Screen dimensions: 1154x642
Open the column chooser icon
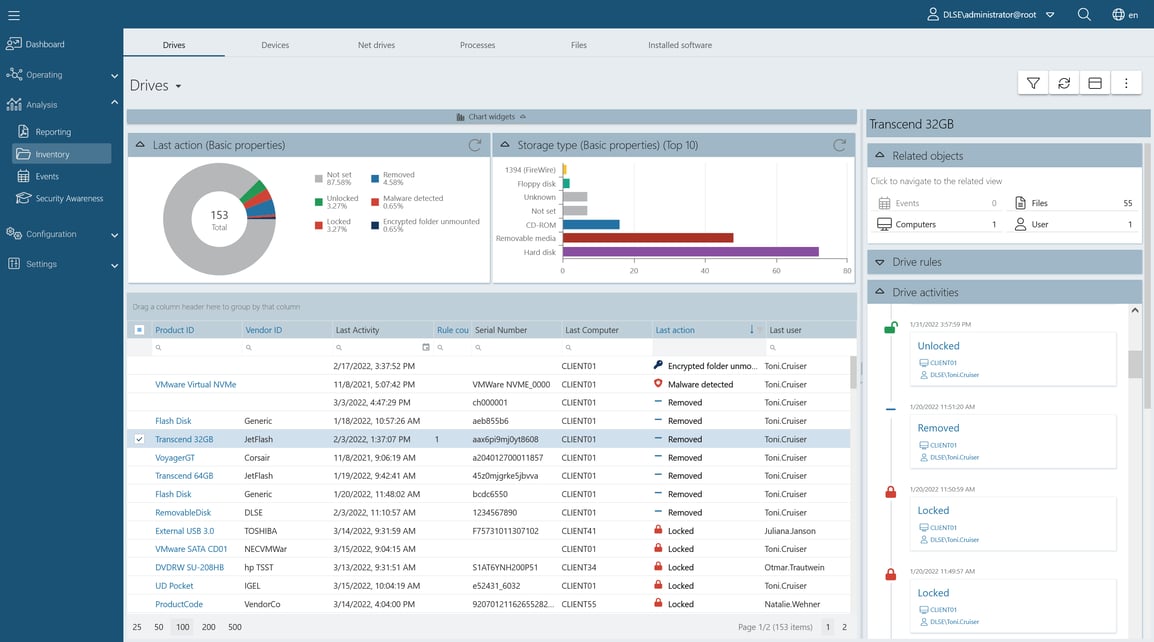point(1094,82)
